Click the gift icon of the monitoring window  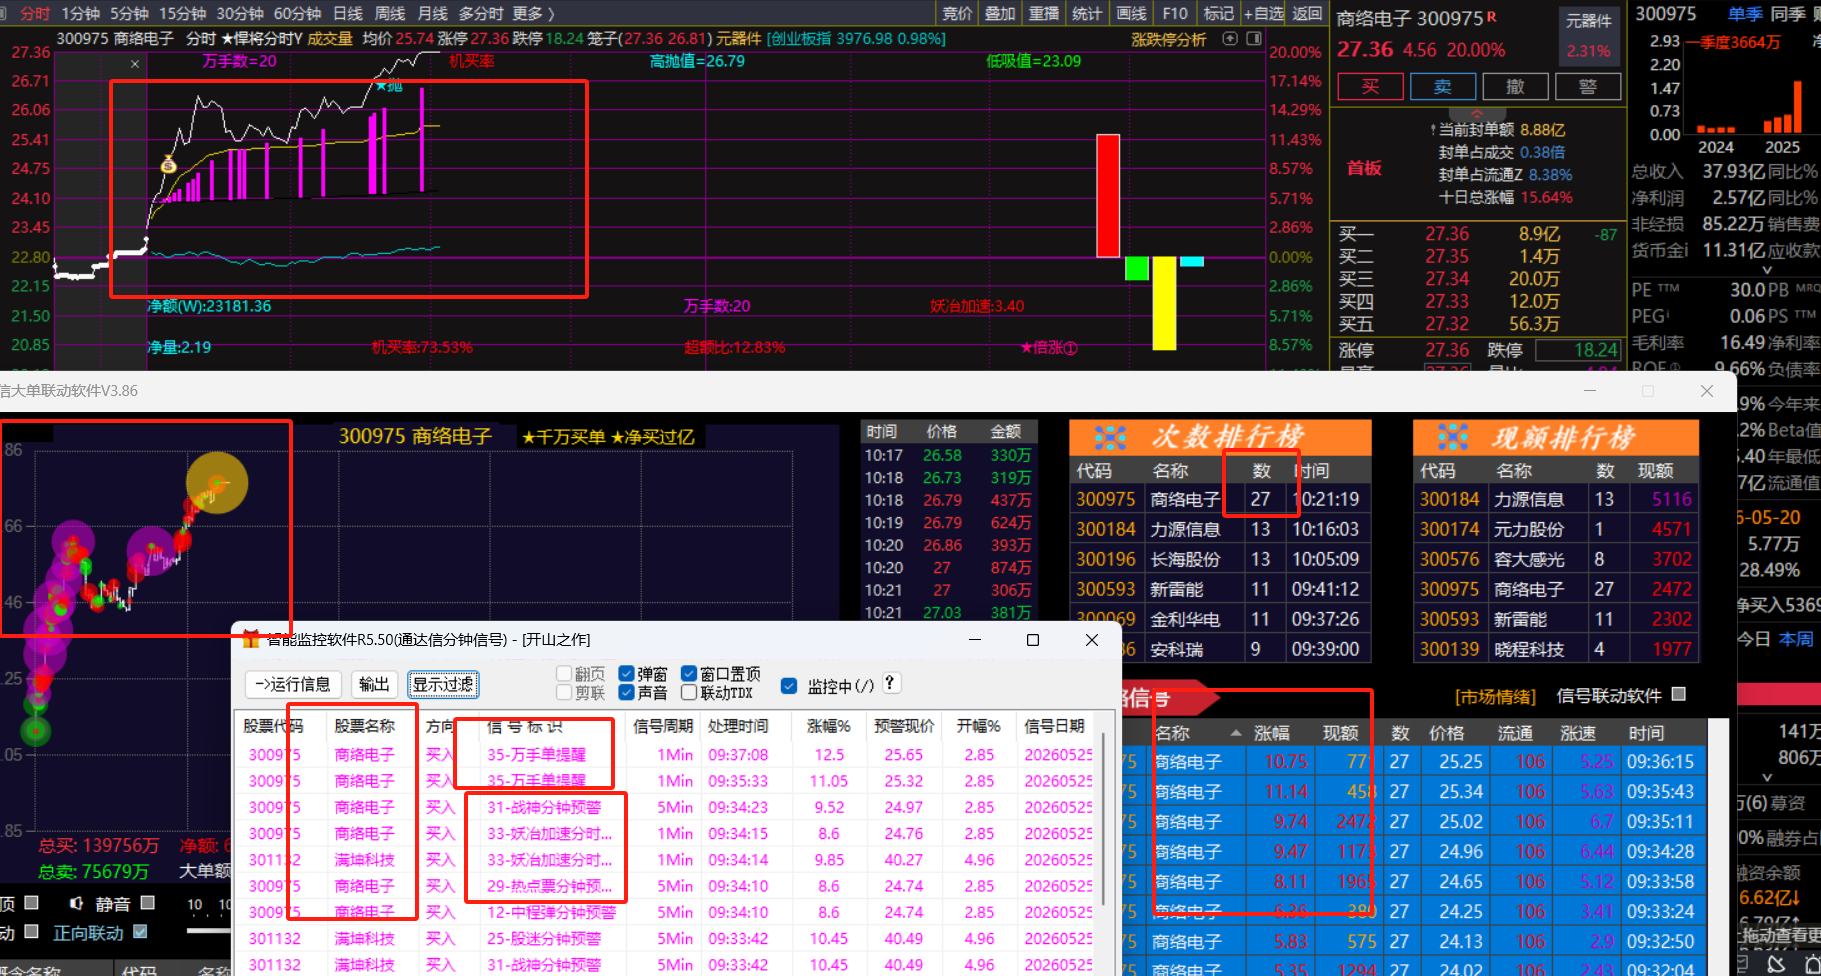251,639
